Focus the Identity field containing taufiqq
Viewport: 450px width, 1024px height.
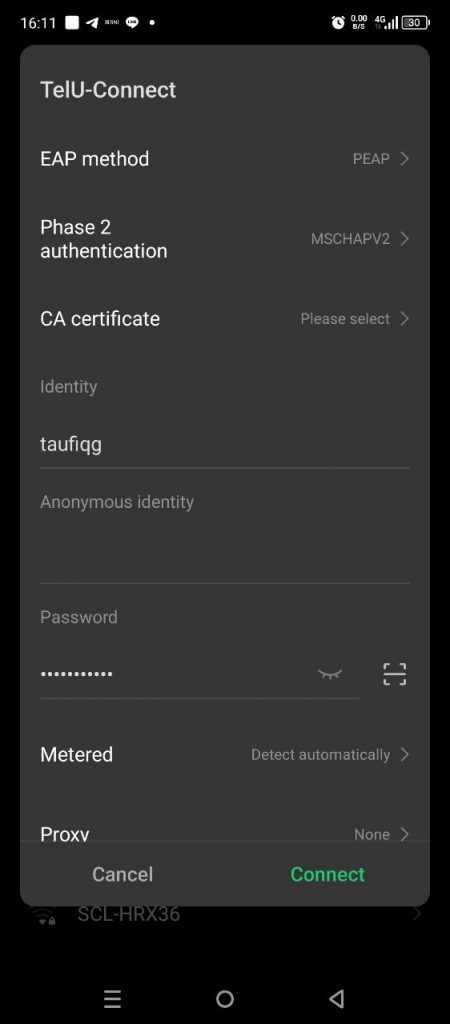click(225, 445)
